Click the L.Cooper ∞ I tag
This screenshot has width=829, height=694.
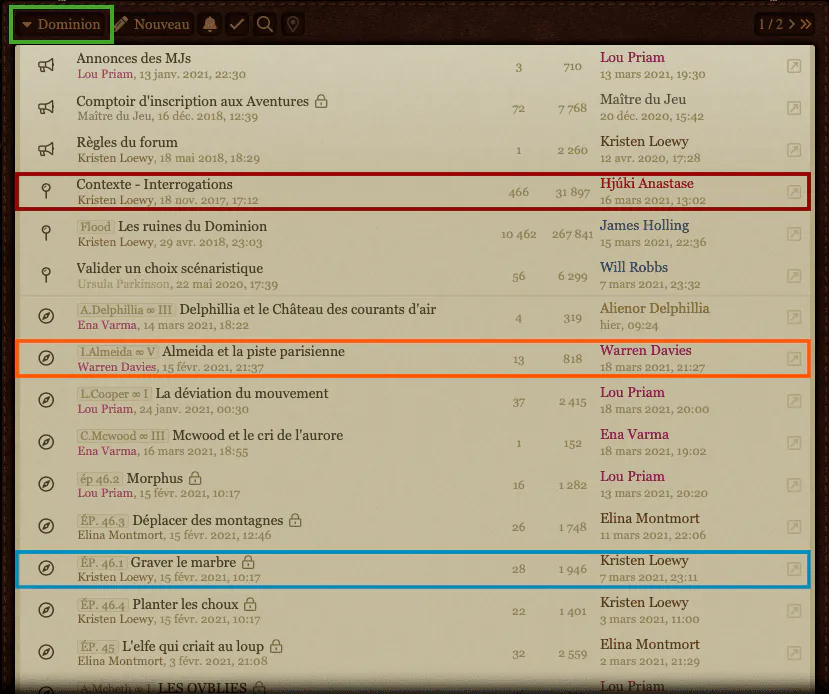114,394
